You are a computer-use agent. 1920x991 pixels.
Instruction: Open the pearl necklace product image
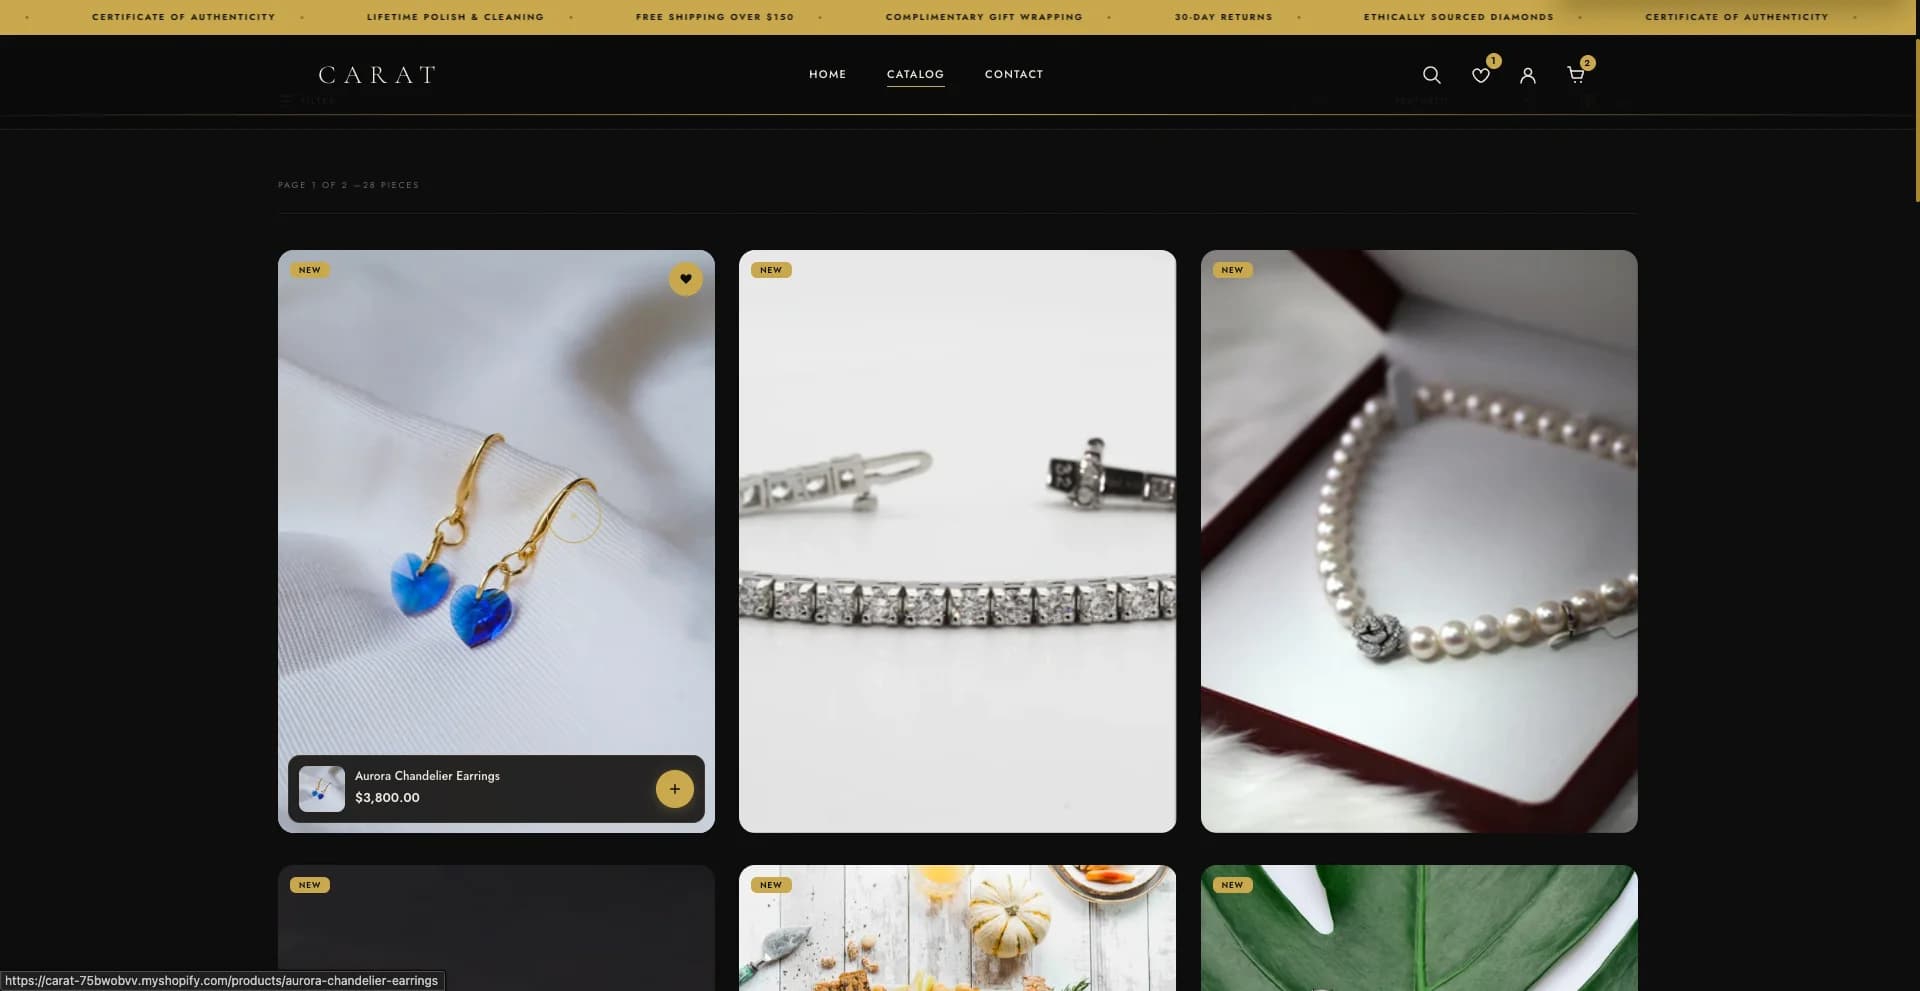click(x=1419, y=541)
